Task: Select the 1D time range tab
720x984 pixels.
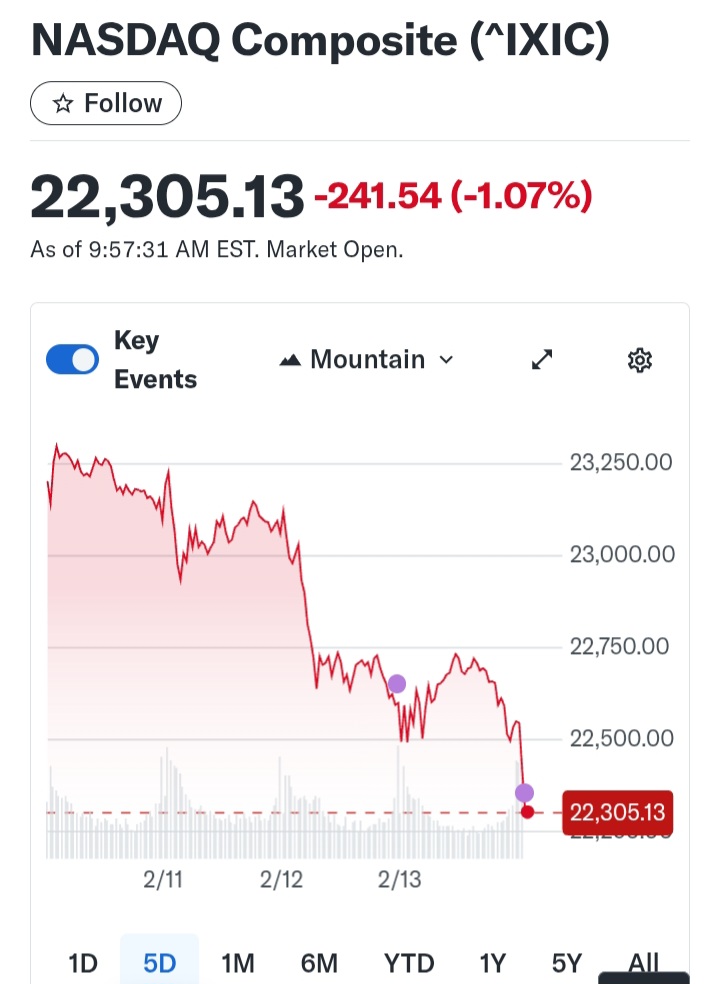Action: click(83, 964)
